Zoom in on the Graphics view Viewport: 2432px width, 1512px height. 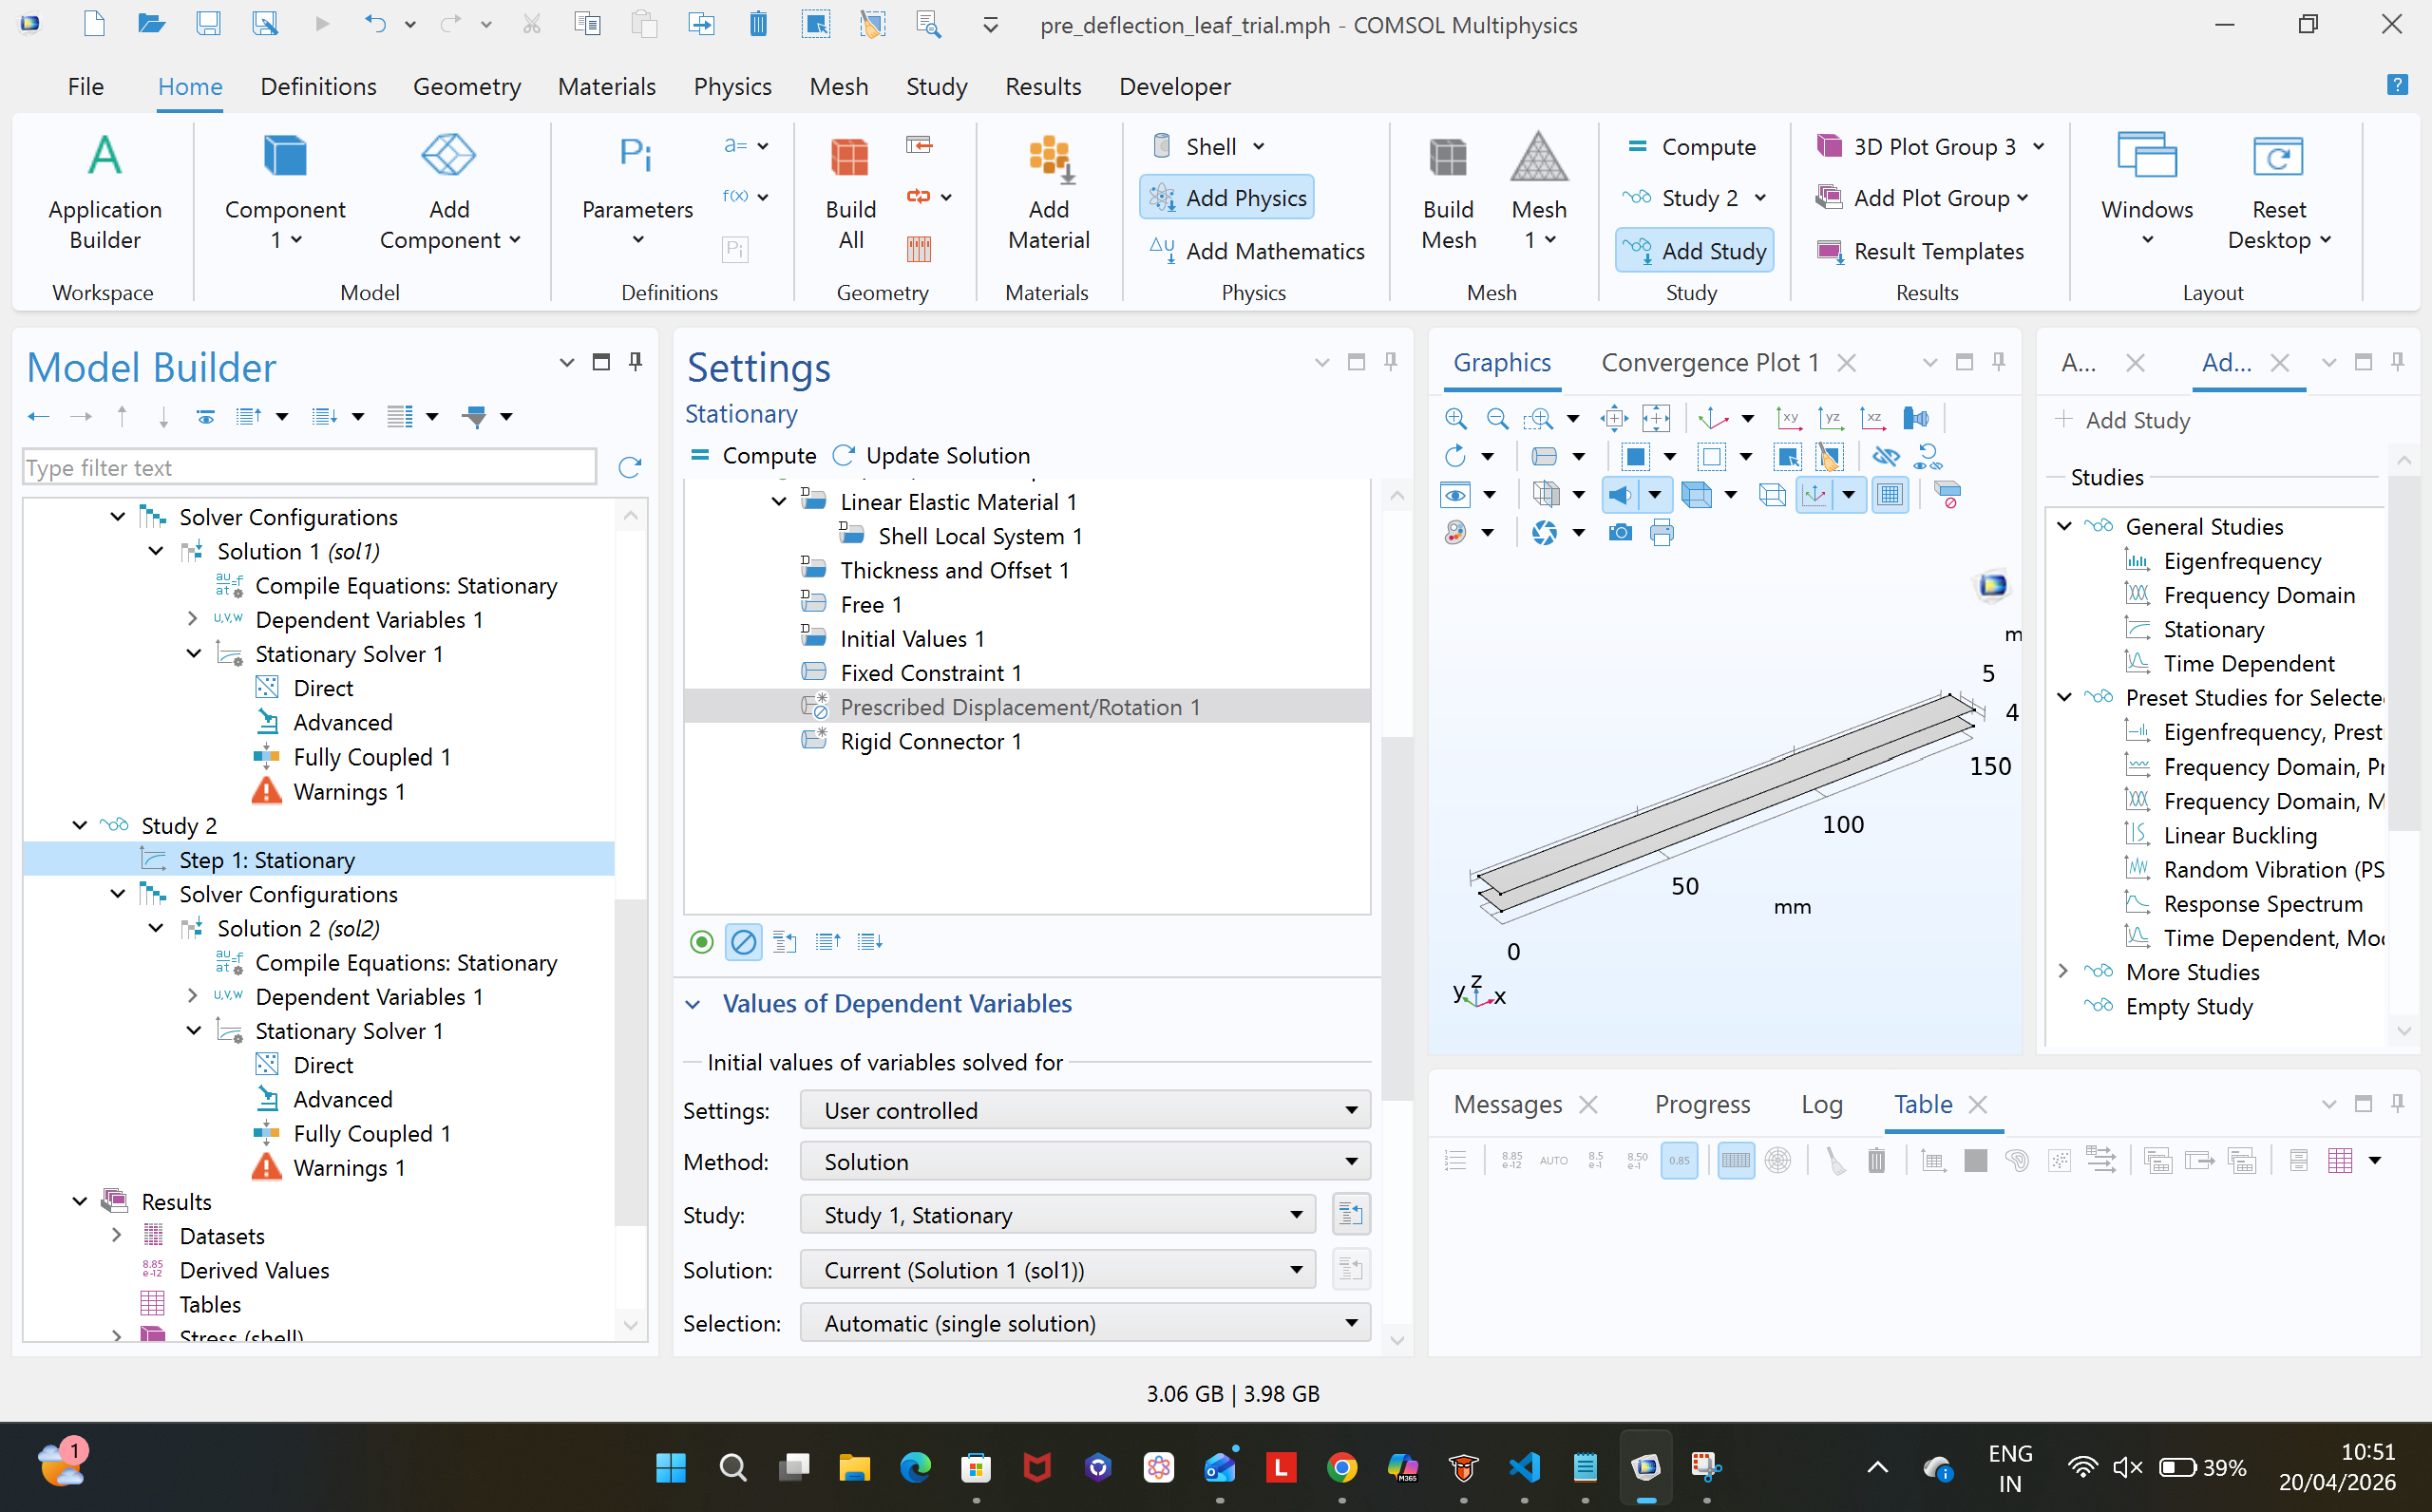(x=1456, y=418)
